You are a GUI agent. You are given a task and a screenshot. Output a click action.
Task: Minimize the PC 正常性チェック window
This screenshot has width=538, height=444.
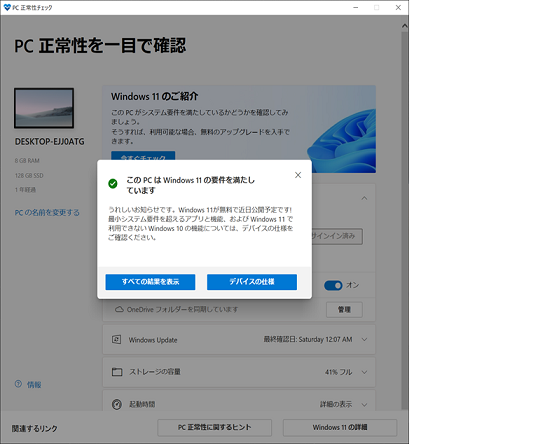coord(355,7)
